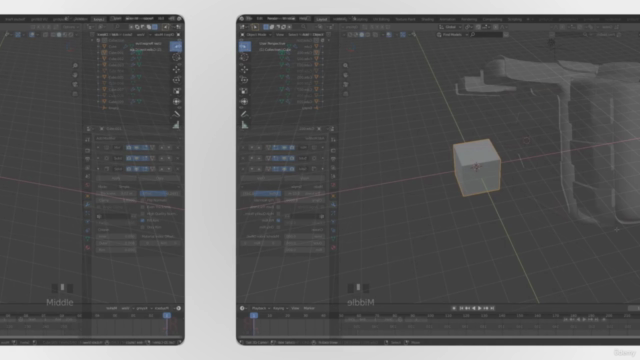Jump to end frame in right timeline
This screenshot has width=640, height=360.
tap(492, 308)
